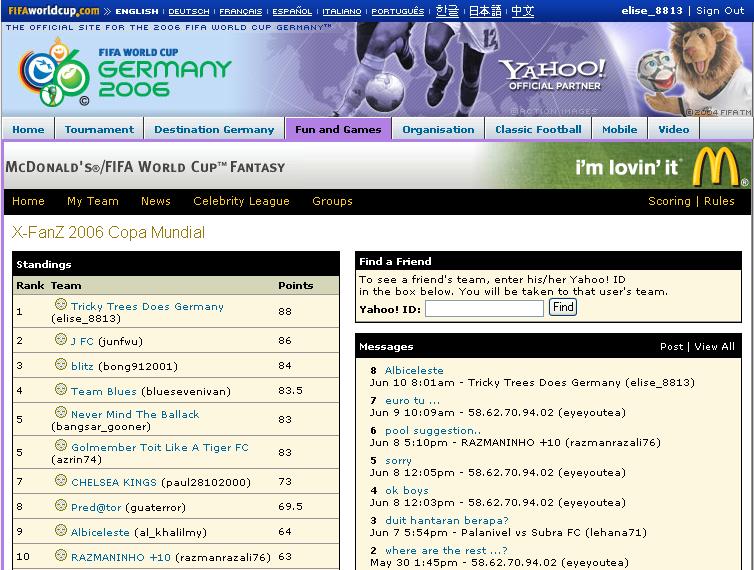
Task: Open Tricky Trees Does Germany team link
Action: [x=147, y=306]
